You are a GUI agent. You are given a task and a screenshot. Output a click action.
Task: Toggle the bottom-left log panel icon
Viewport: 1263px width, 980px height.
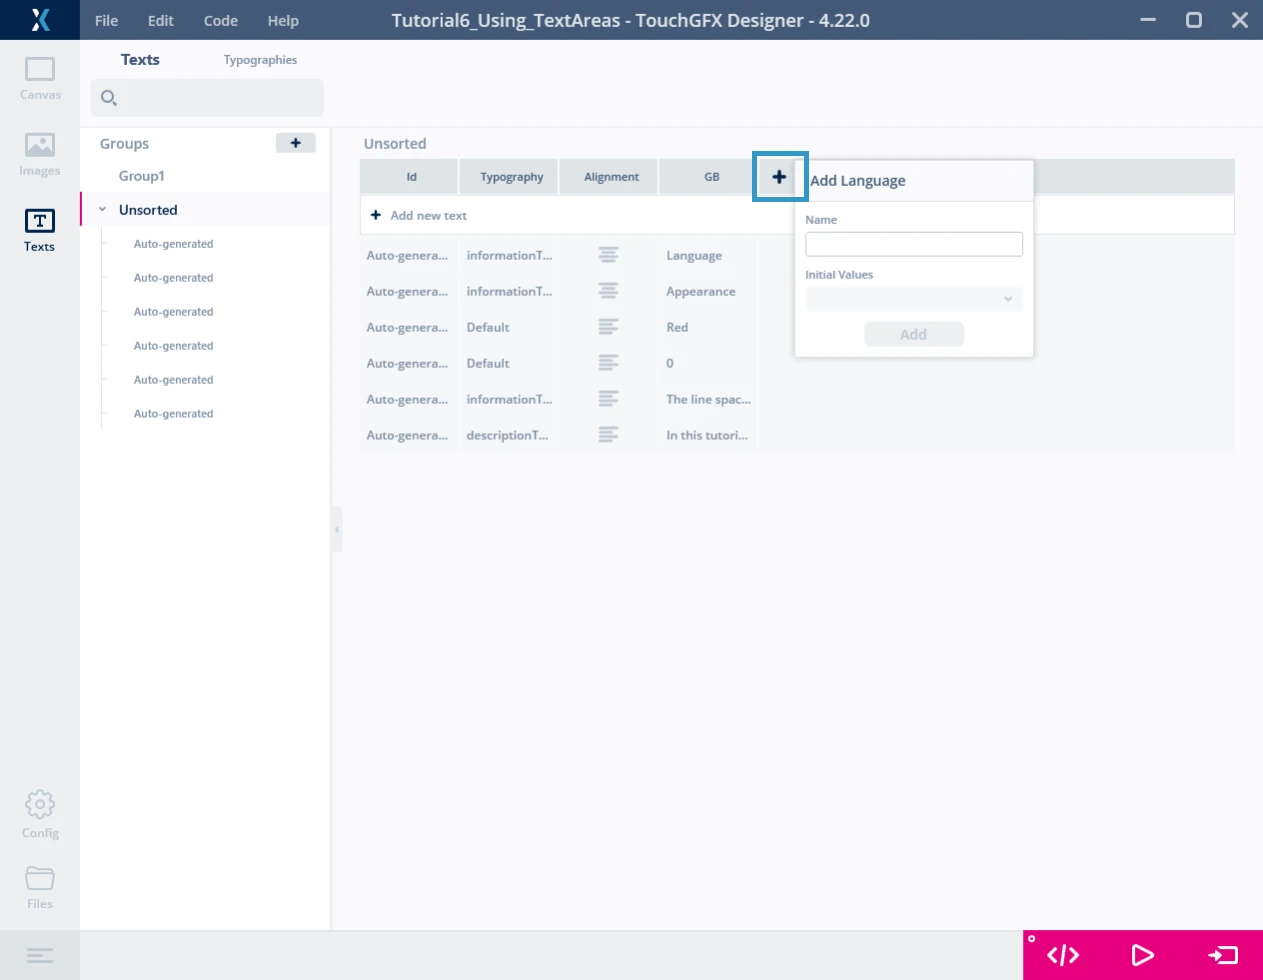pos(40,955)
